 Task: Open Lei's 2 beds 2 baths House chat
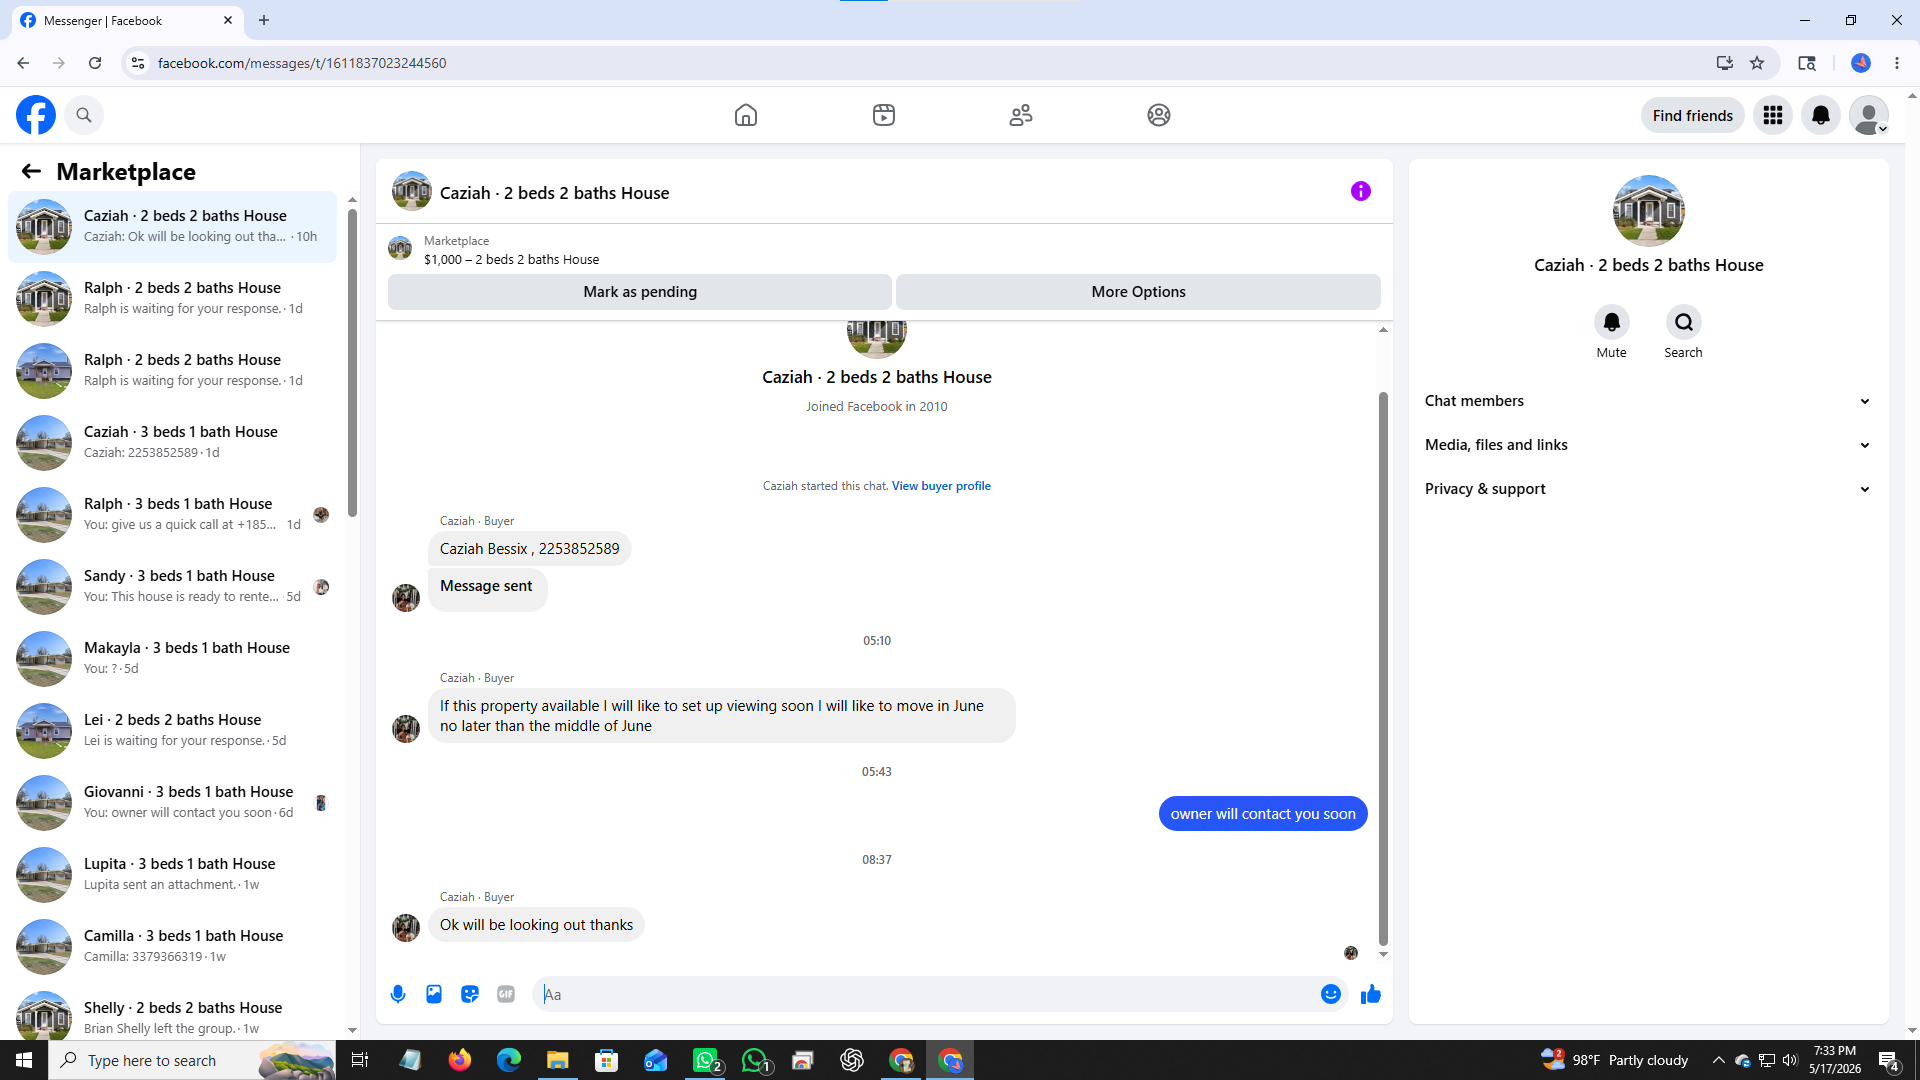click(x=173, y=731)
